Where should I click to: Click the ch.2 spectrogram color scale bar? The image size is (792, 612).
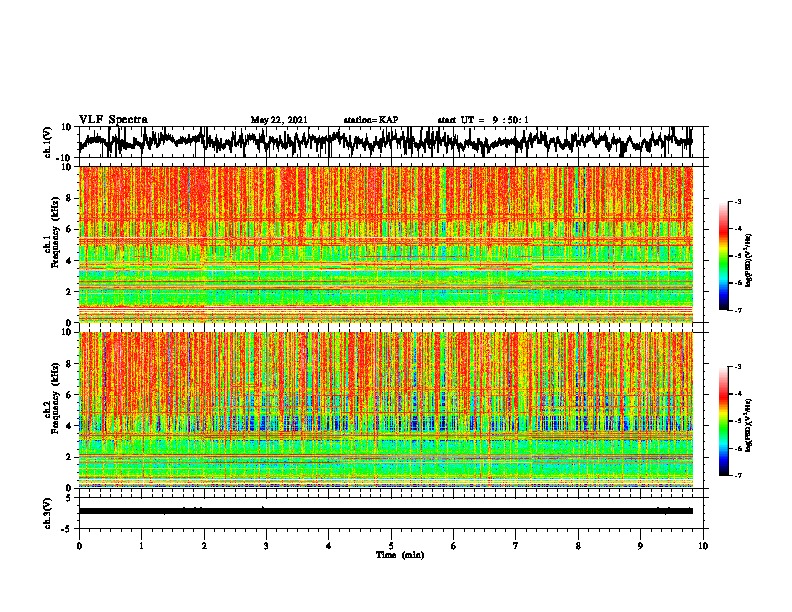click(x=723, y=421)
